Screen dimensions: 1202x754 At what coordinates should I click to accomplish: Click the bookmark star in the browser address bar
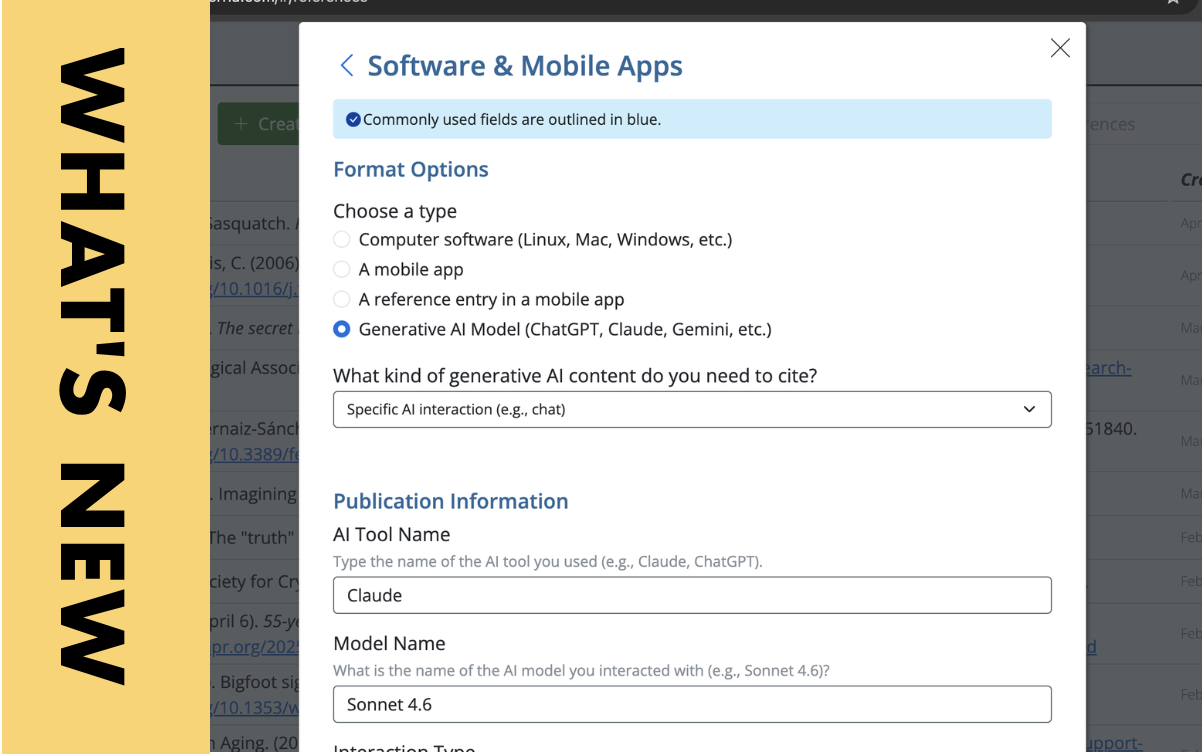pos(1173,2)
